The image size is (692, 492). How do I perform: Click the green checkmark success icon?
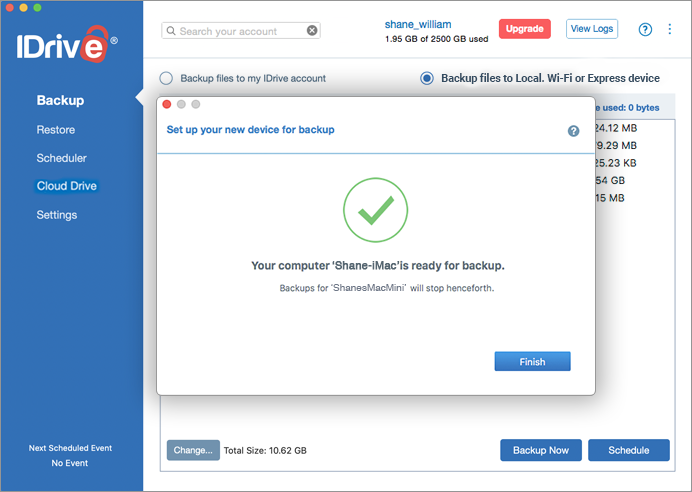pos(376,210)
